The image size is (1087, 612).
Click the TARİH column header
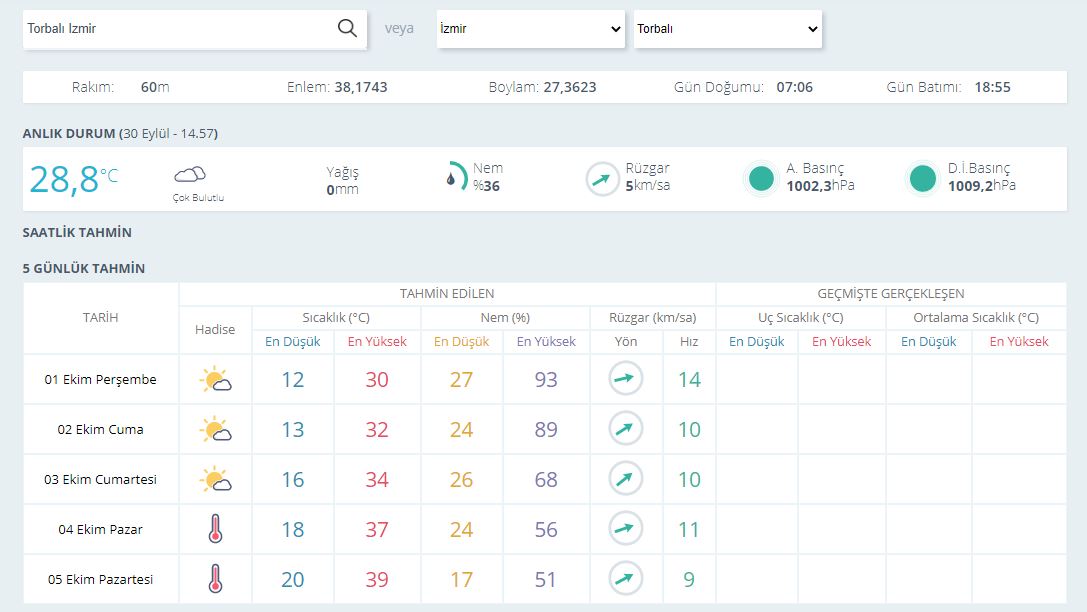(101, 317)
